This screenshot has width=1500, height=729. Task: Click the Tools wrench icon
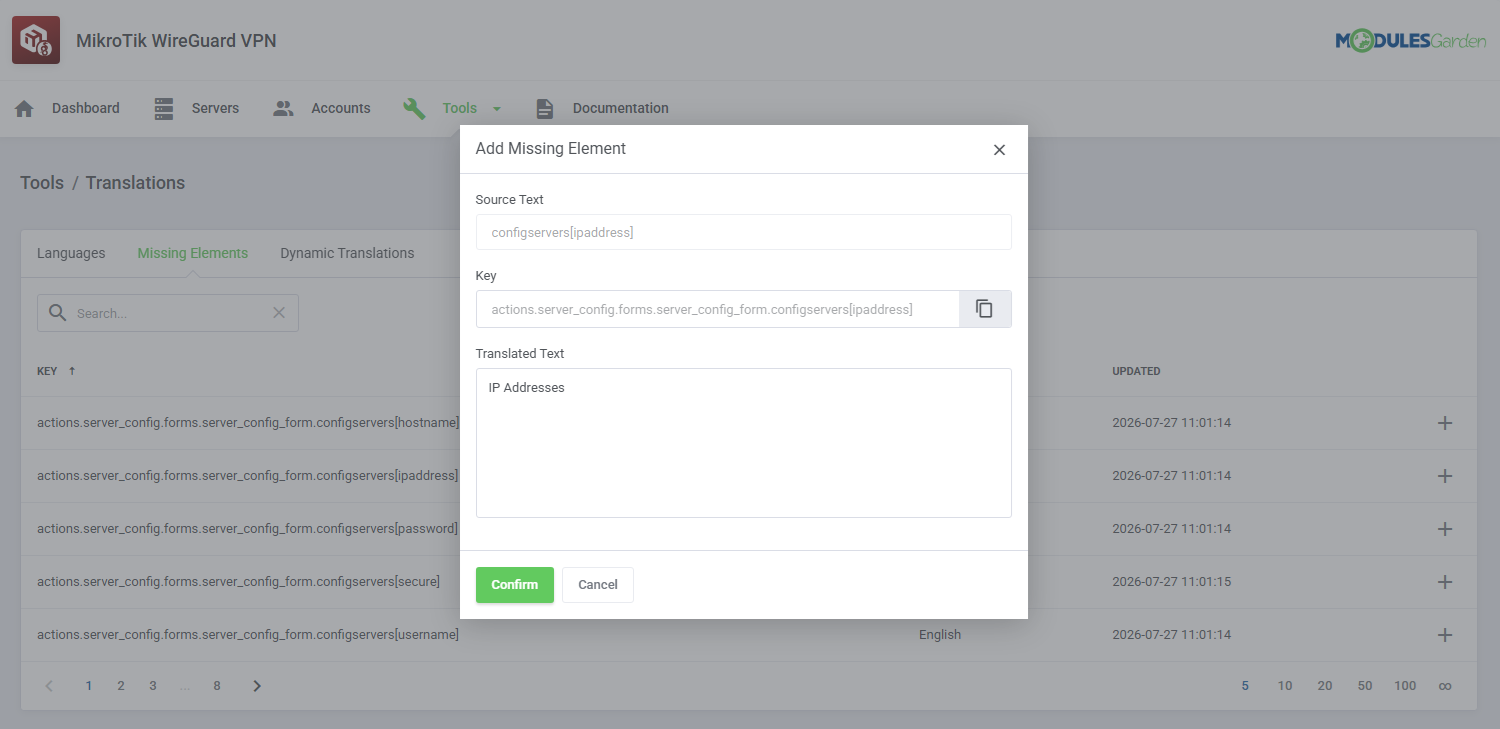coord(414,108)
